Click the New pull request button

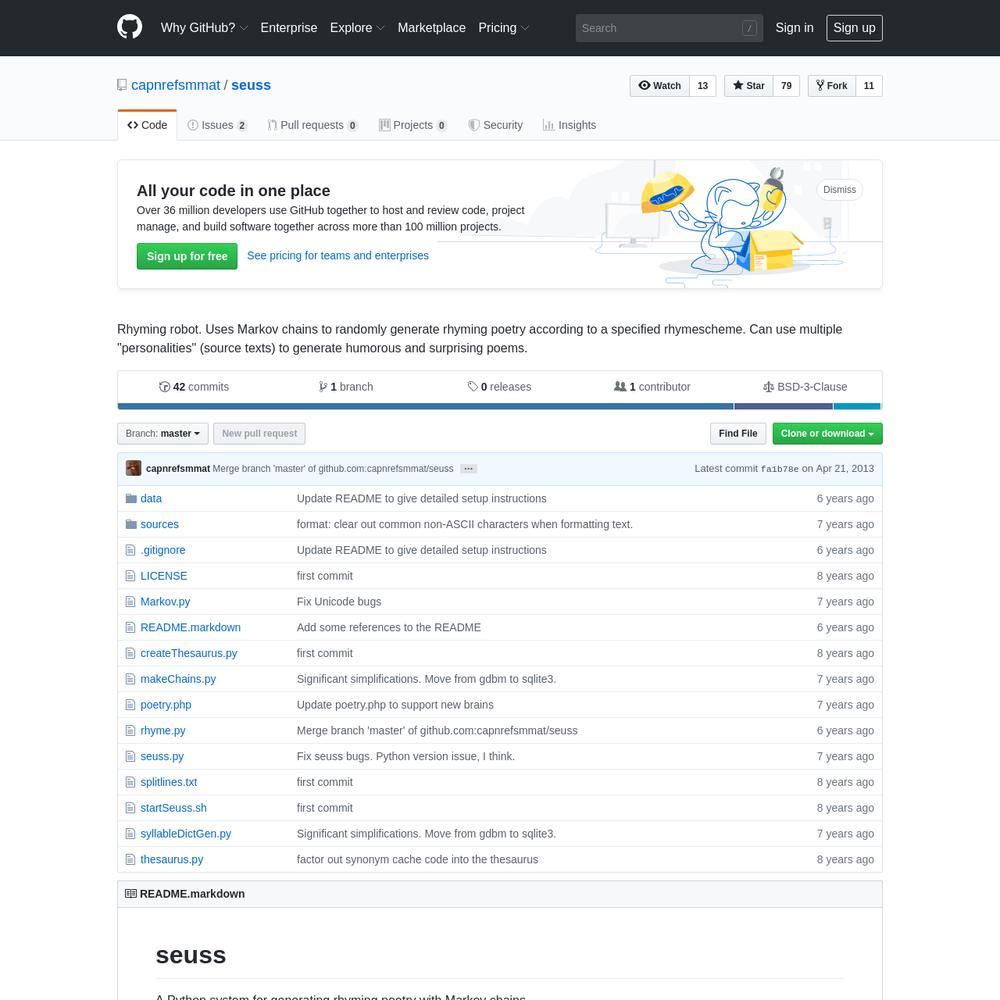coord(260,434)
